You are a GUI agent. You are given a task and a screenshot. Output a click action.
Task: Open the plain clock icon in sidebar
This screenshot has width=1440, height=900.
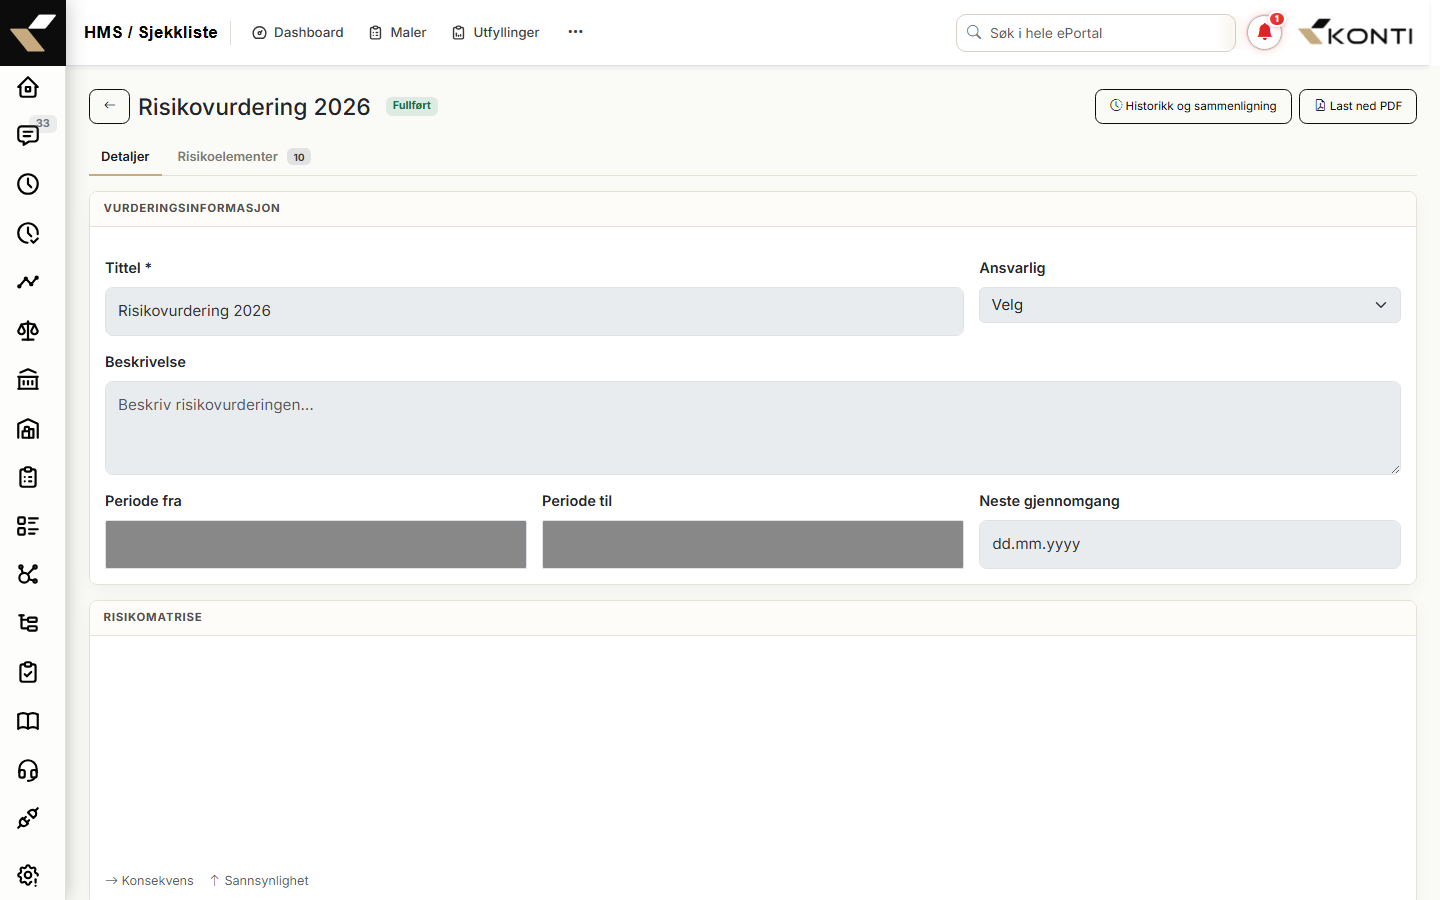(x=28, y=184)
